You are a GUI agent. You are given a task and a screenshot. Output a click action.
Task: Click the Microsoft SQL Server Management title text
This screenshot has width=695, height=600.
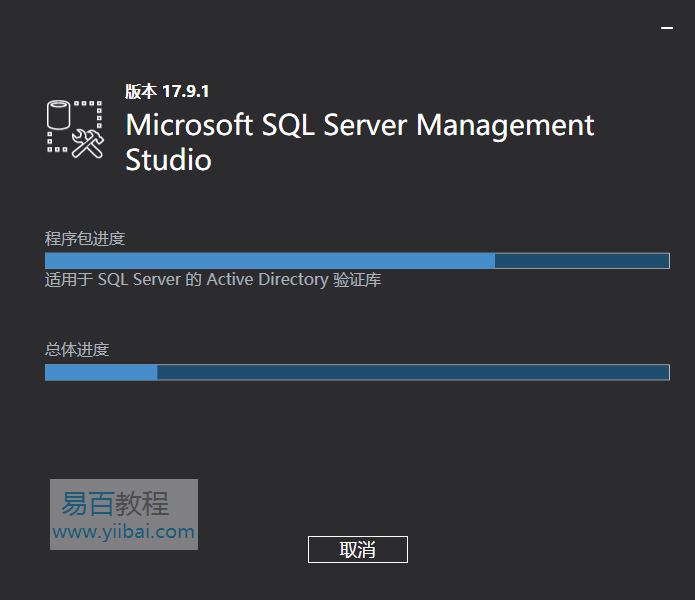click(x=359, y=125)
